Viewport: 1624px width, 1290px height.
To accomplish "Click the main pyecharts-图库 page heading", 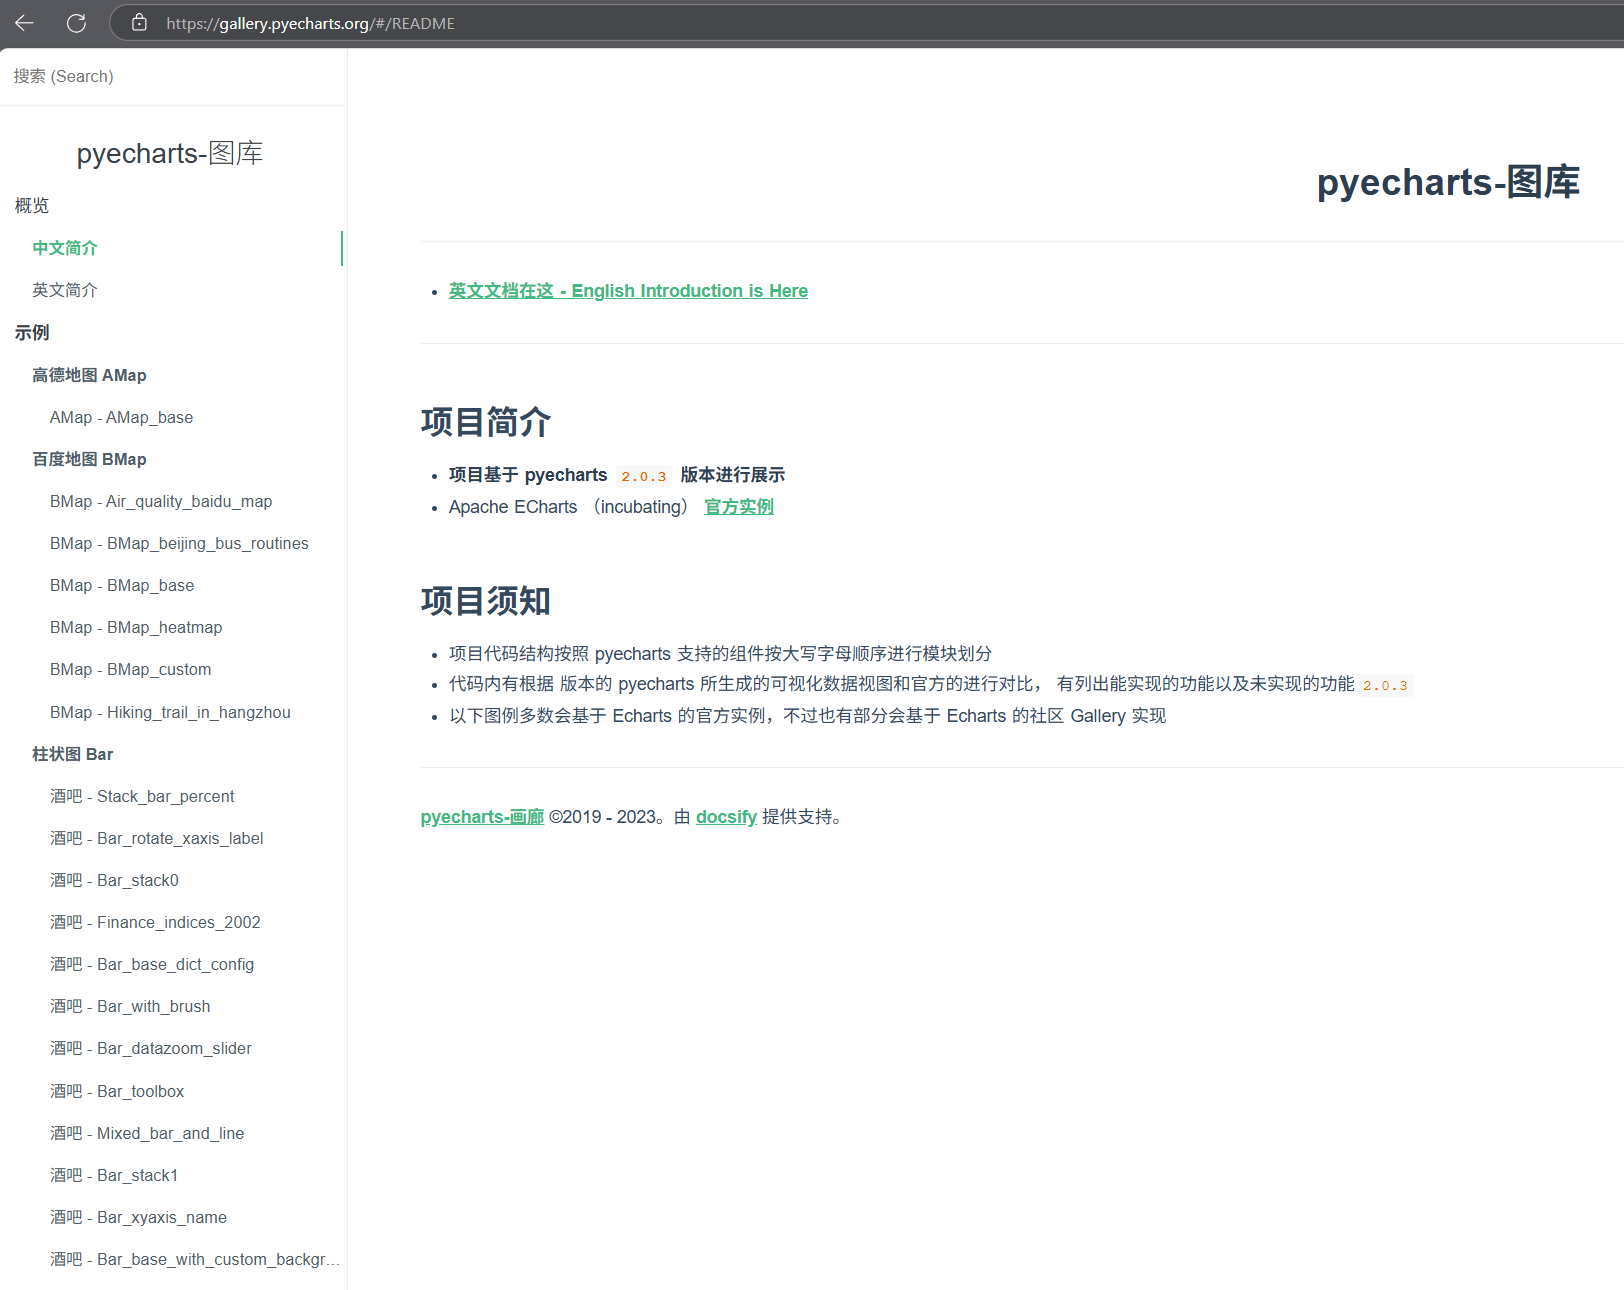I will point(1448,182).
